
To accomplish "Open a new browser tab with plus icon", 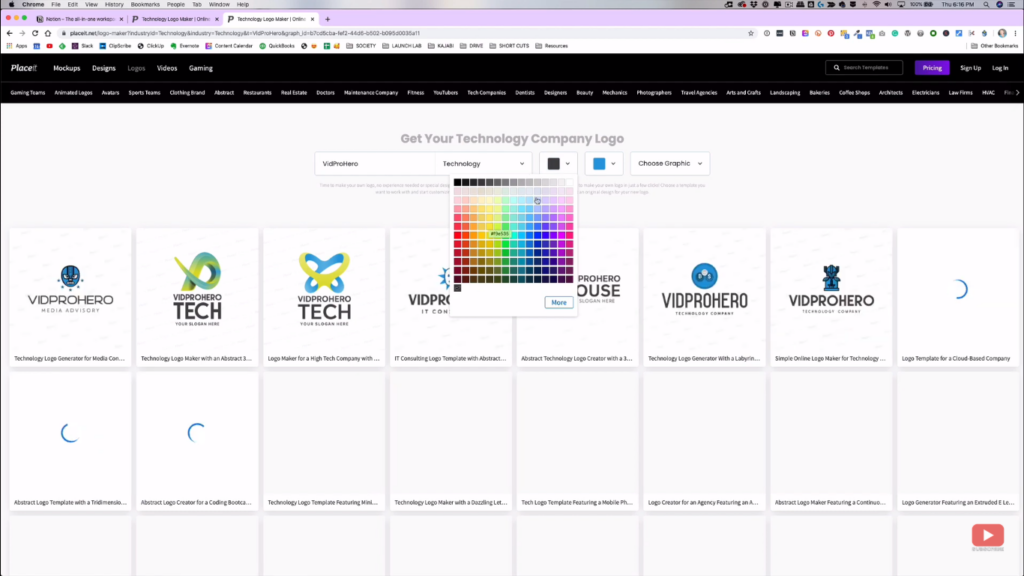I will (328, 19).
